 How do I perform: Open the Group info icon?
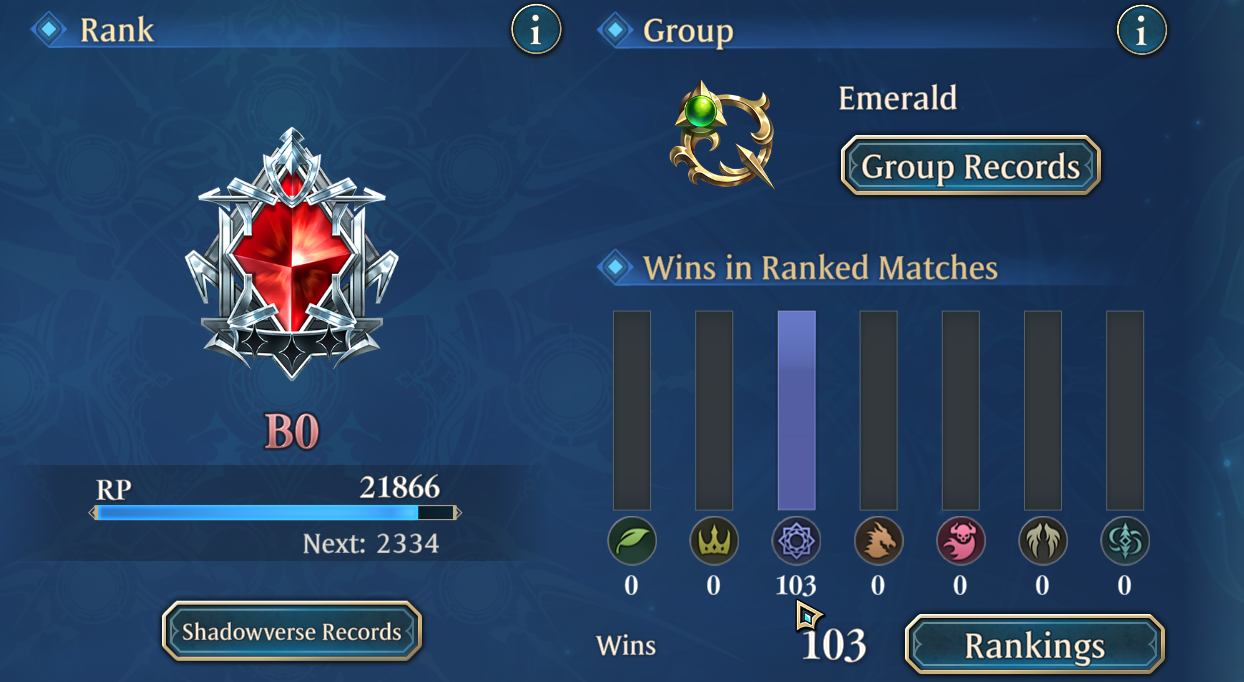[x=1141, y=30]
